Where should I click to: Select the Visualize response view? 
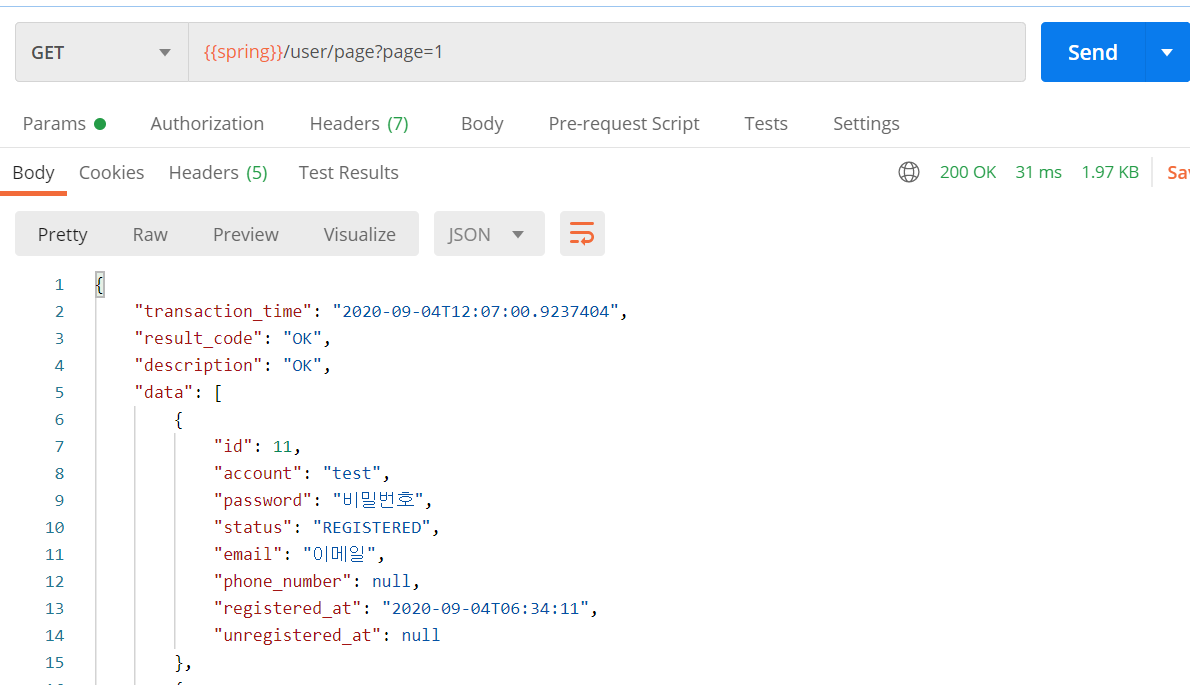(x=360, y=234)
